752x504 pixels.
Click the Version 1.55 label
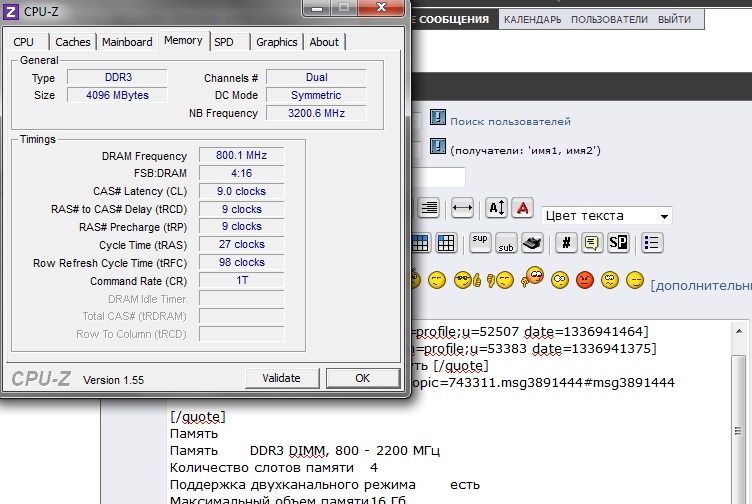[113, 380]
